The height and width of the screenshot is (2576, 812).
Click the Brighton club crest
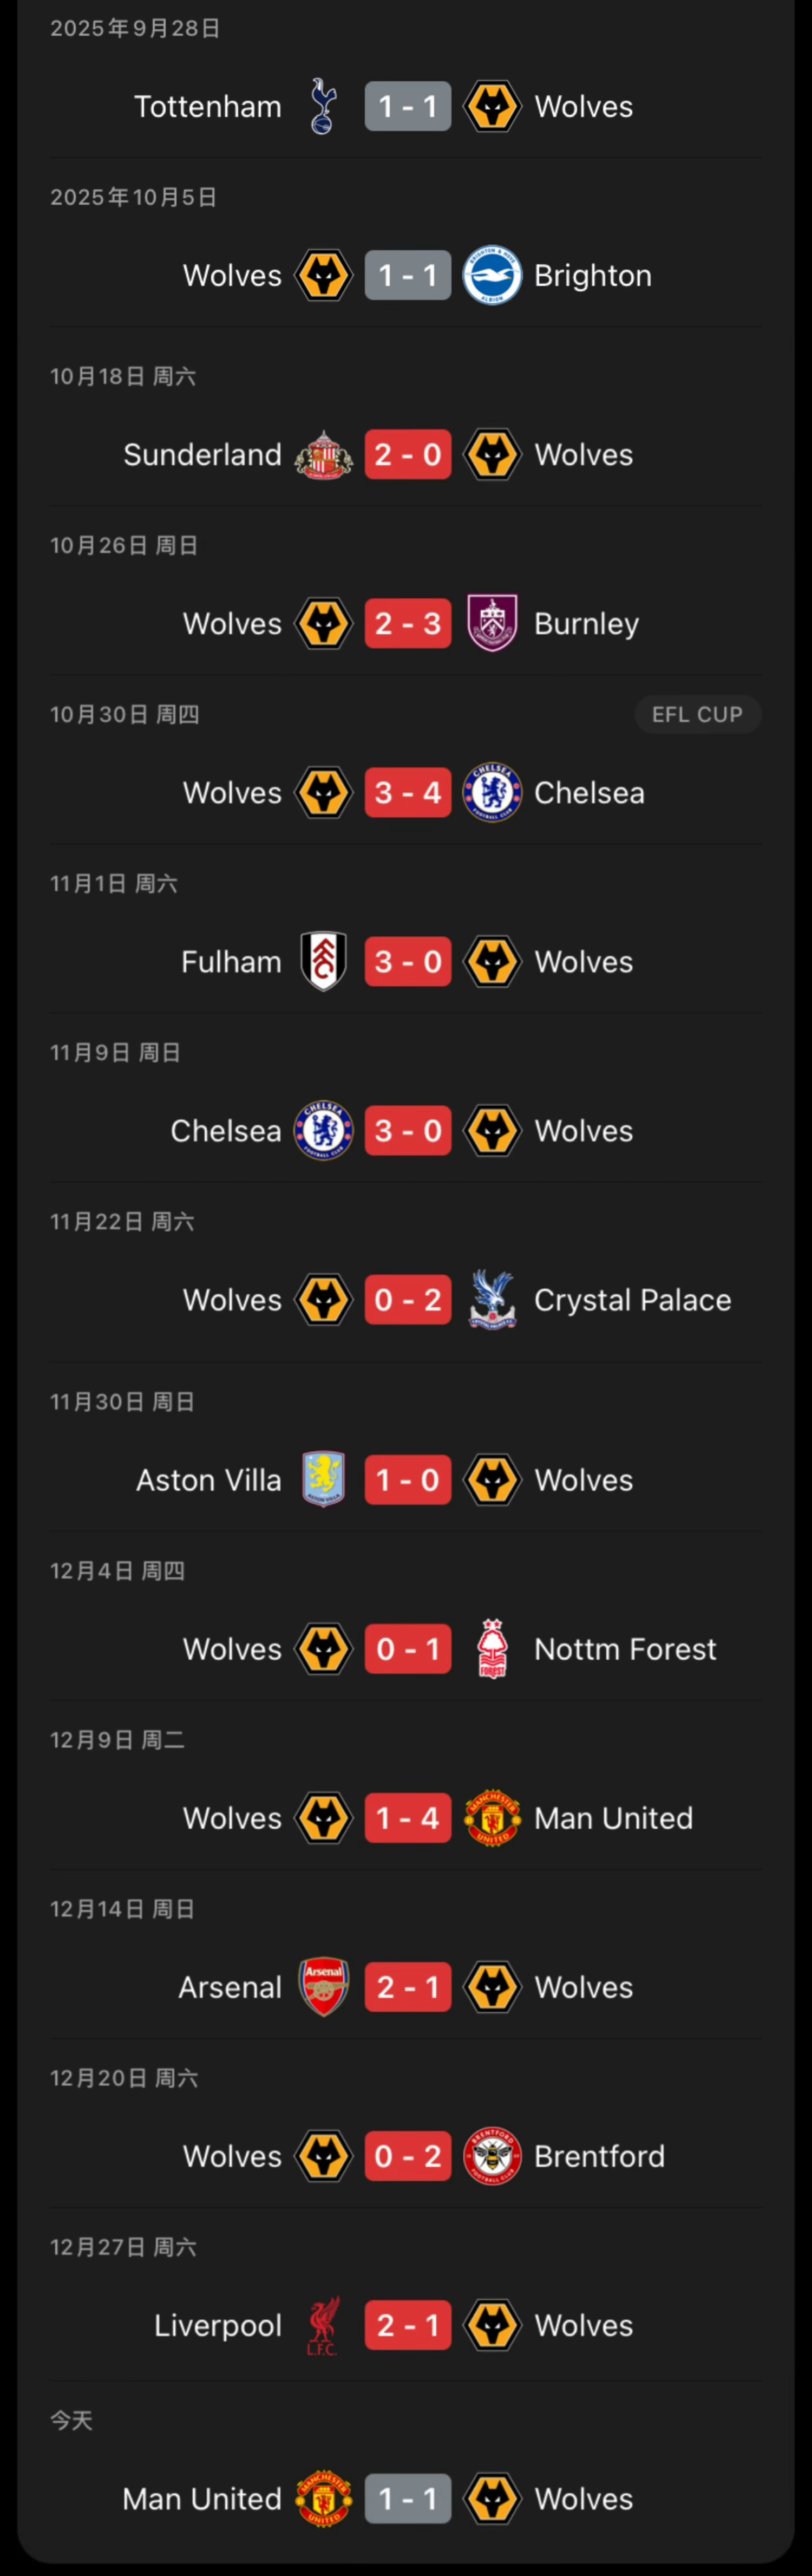coord(492,276)
